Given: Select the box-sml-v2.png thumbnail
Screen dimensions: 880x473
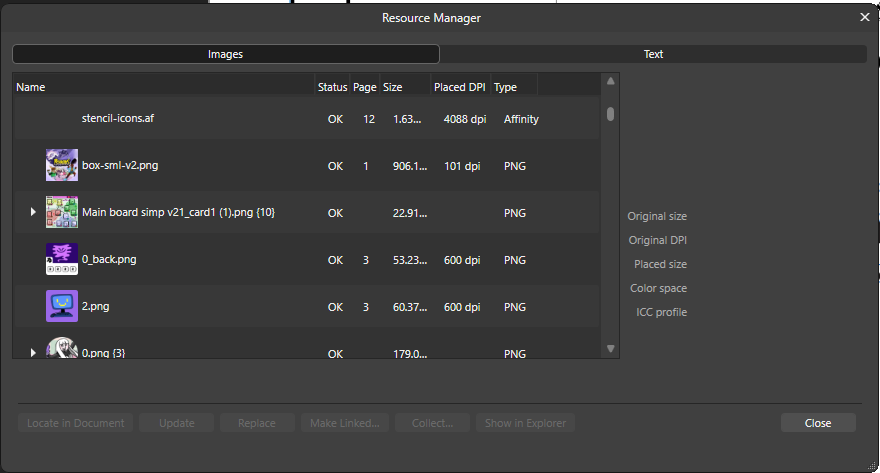Looking at the screenshot, I should point(62,165).
